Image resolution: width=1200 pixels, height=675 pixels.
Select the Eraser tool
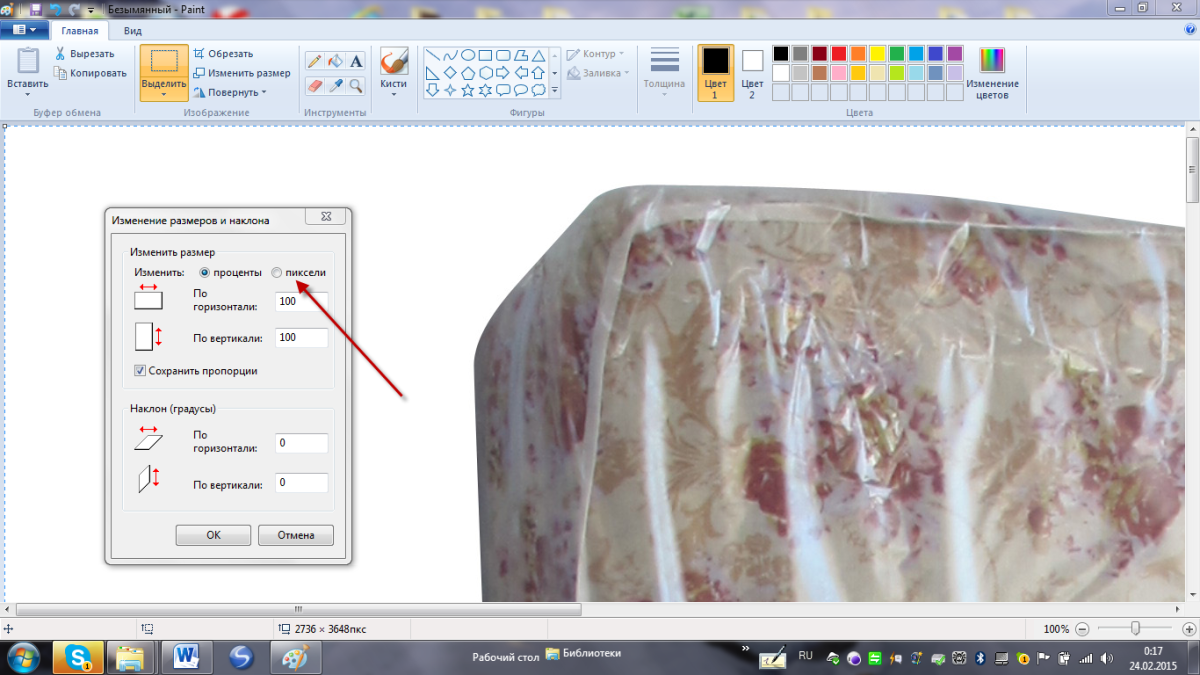[x=314, y=86]
